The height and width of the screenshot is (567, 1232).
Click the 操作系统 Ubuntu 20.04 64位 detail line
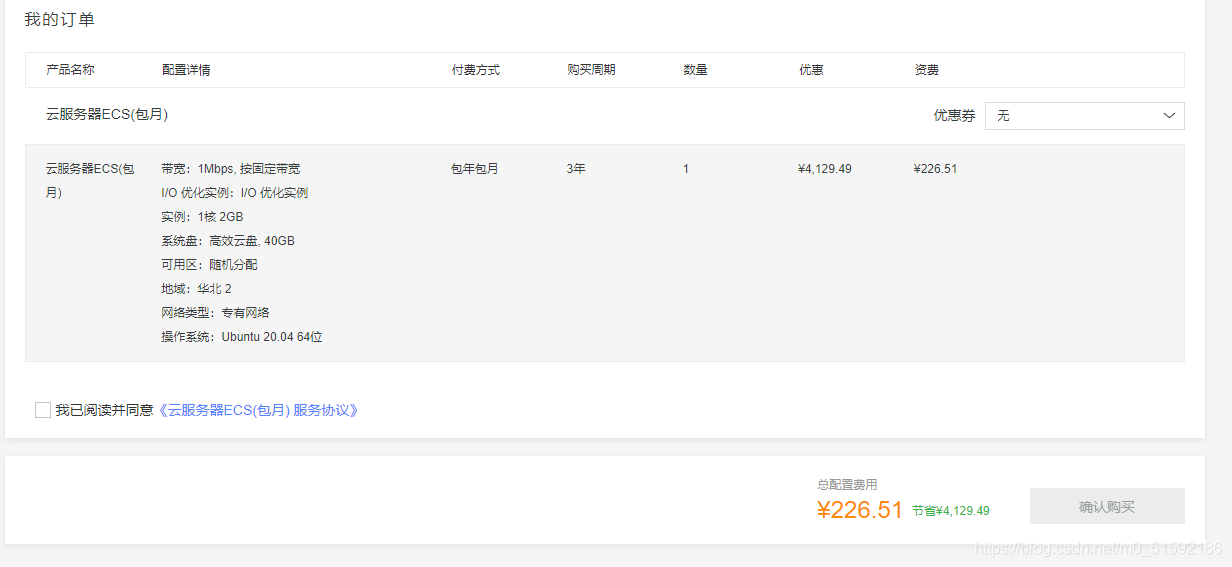click(x=242, y=337)
